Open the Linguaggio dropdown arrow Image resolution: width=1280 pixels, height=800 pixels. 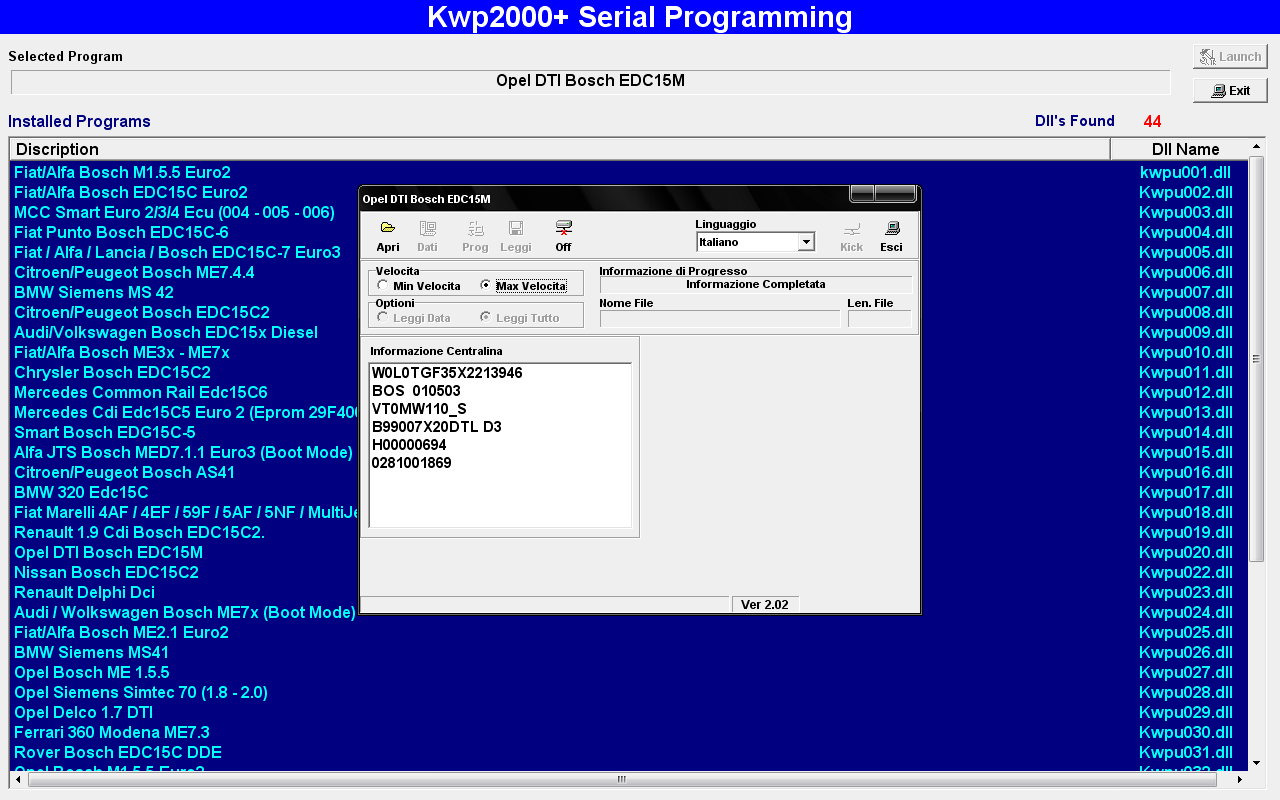coord(805,242)
